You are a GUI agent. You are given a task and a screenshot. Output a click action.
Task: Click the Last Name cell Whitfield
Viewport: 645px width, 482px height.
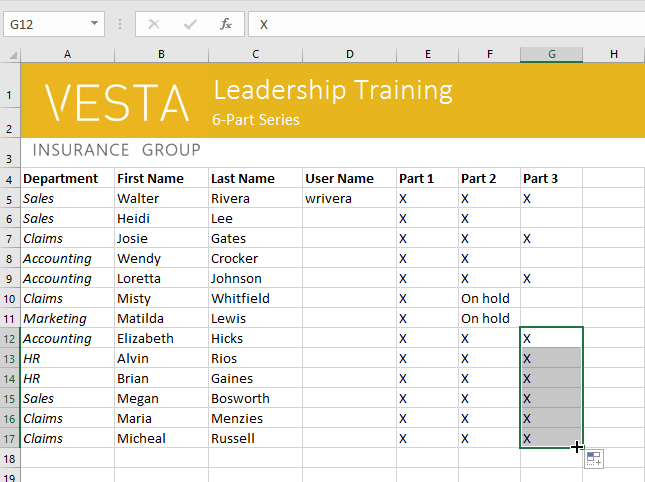(255, 298)
